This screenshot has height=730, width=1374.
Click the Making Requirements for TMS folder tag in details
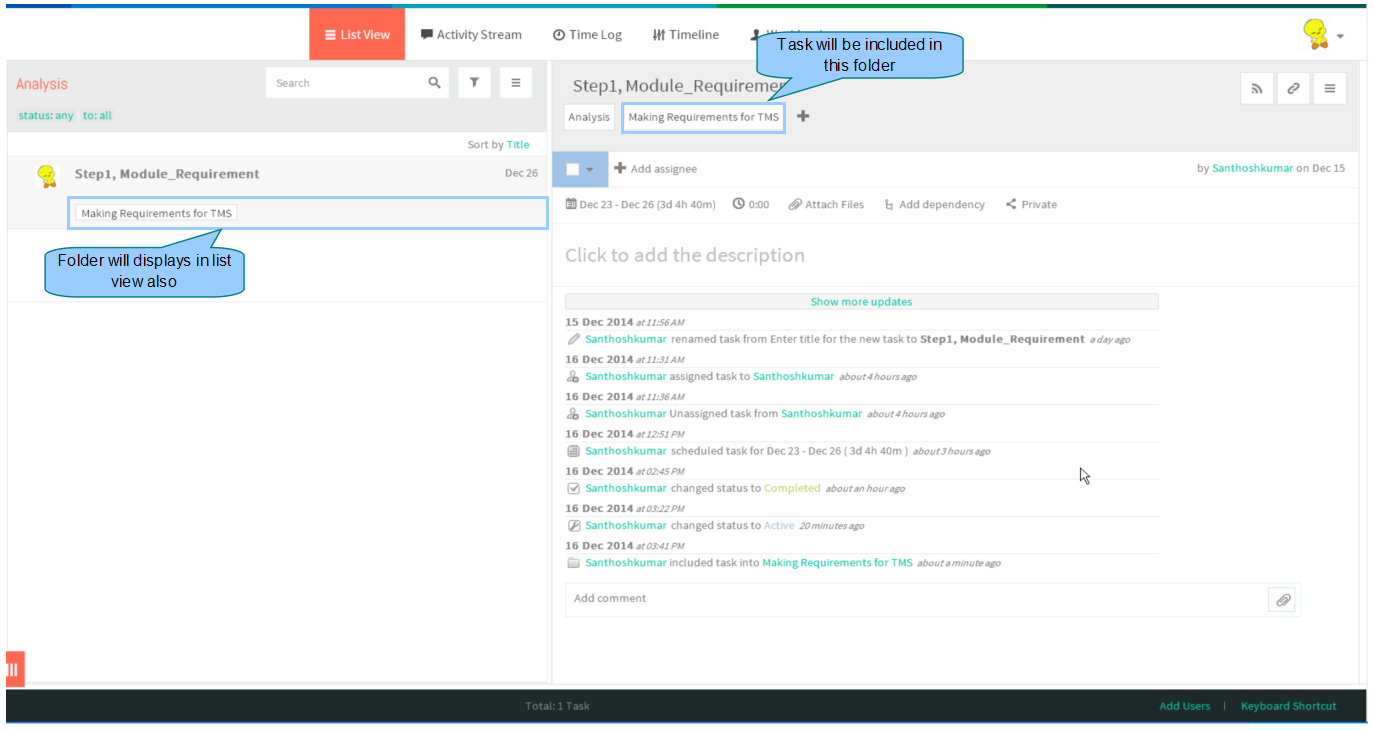704,117
